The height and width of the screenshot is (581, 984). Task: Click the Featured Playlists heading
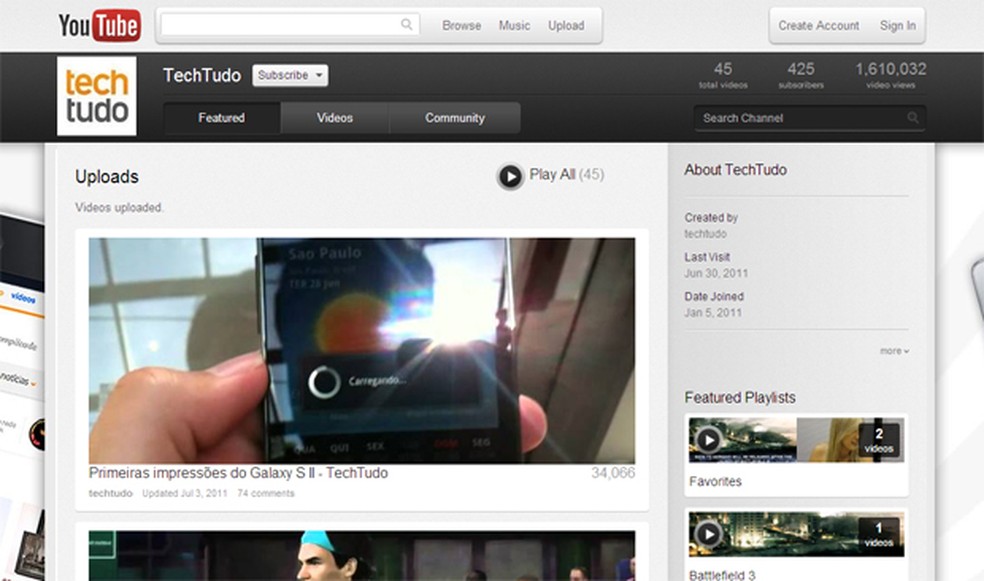pyautogui.click(x=740, y=397)
